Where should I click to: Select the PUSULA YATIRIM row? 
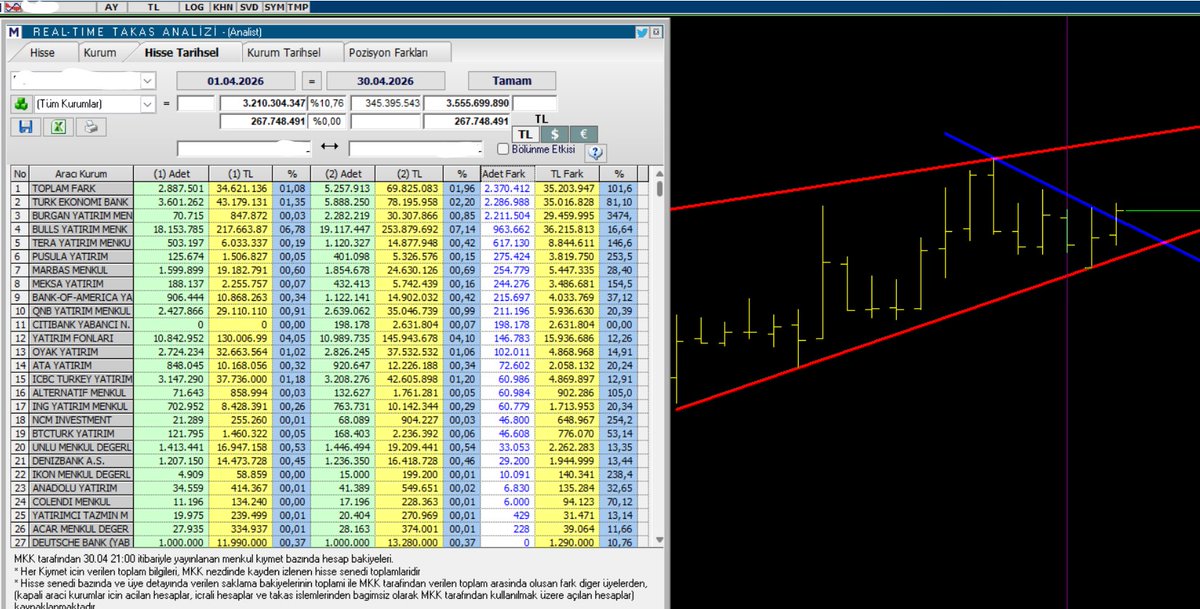click(332, 256)
